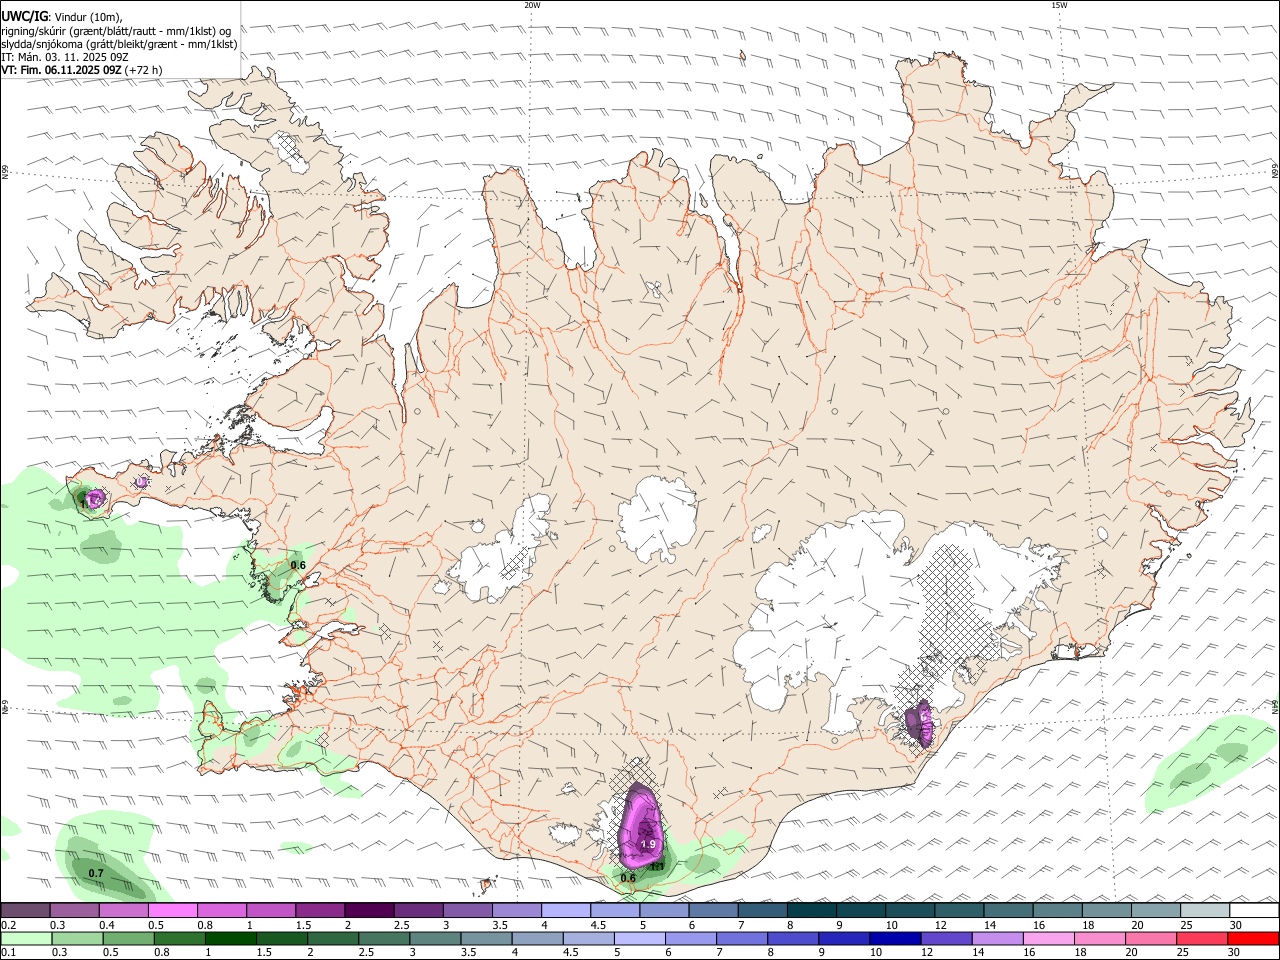This screenshot has height=960, width=1280.
Task: Pick the navy blue 10 mm rain swatch
Action: pos(896,938)
